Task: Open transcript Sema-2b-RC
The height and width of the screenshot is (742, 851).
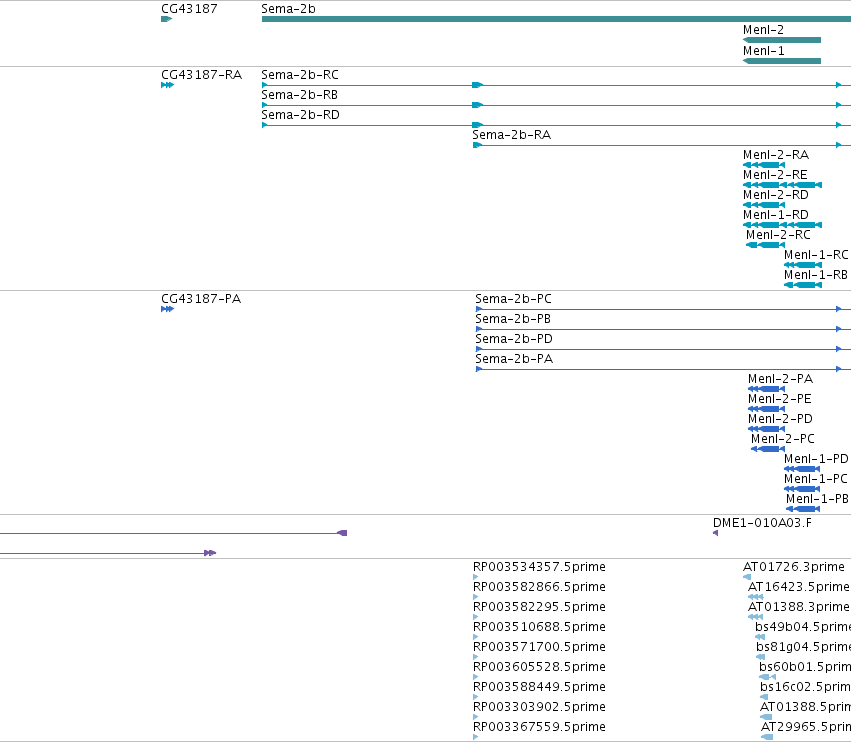Action: point(300,75)
